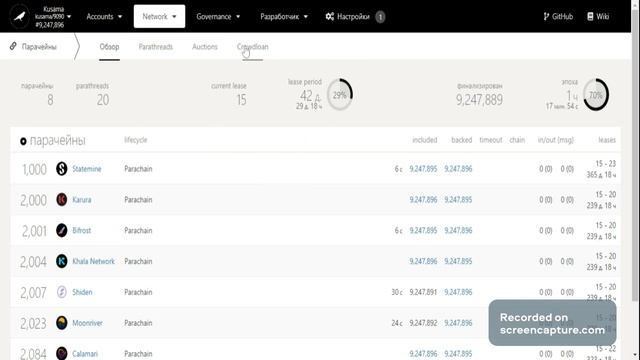Open the Shiden parachain link
This screenshot has width=640, height=360.
tap(82, 292)
